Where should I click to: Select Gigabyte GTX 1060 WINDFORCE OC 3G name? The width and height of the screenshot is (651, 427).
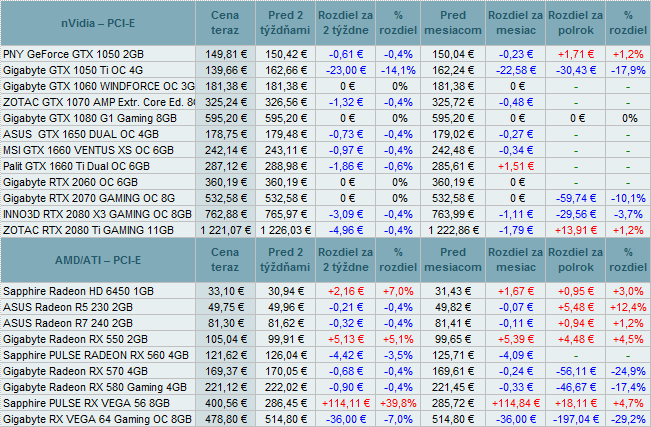click(99, 86)
